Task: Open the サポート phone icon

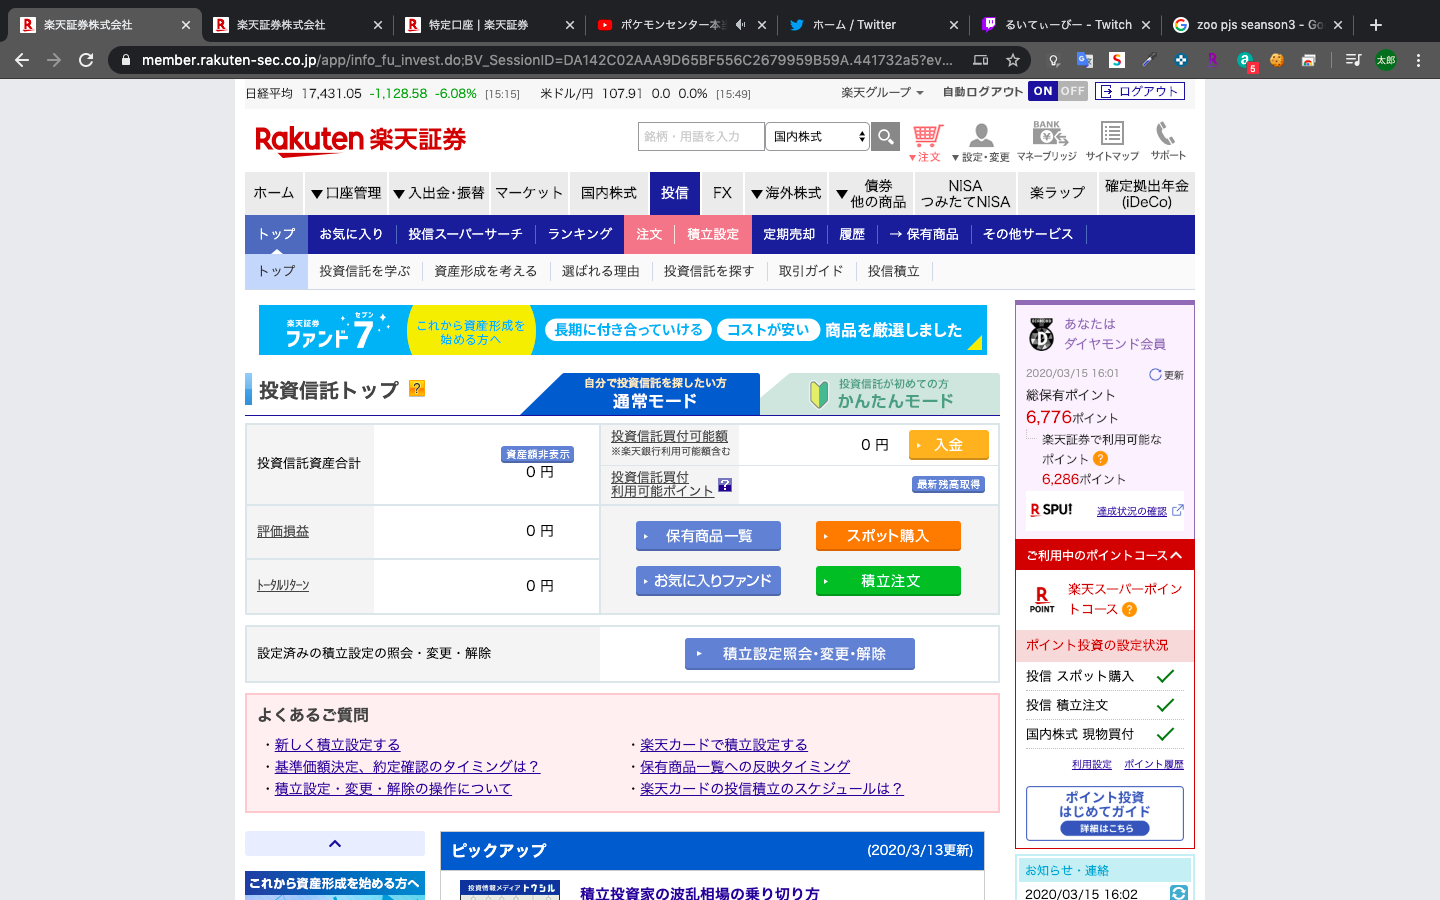Action: click(x=1167, y=142)
